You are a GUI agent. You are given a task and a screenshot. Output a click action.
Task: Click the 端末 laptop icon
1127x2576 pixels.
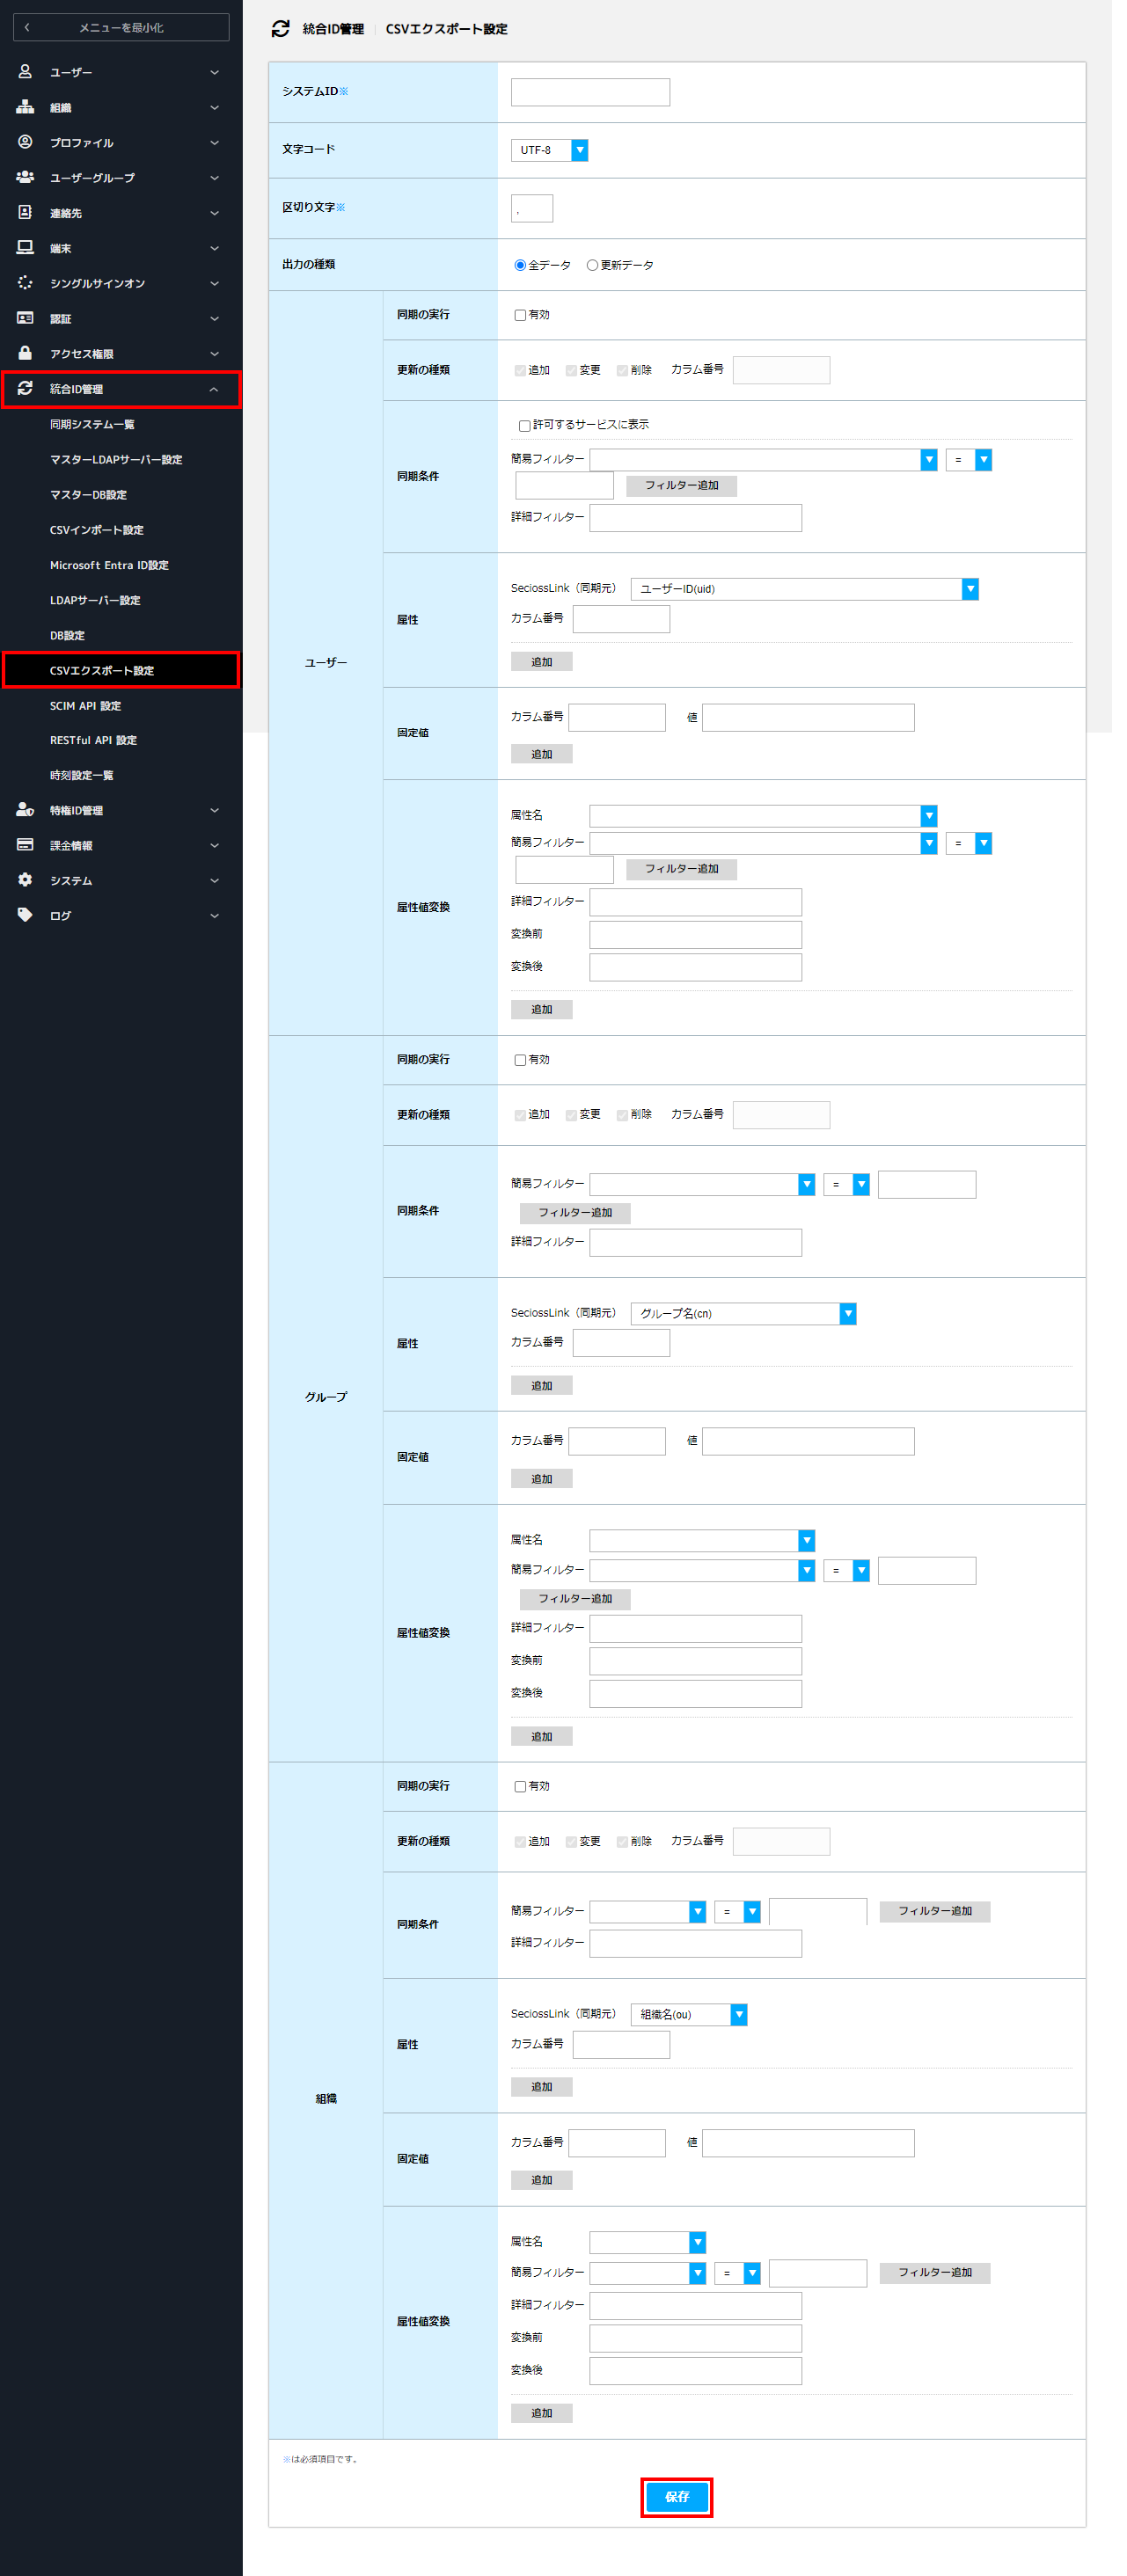pos(25,247)
